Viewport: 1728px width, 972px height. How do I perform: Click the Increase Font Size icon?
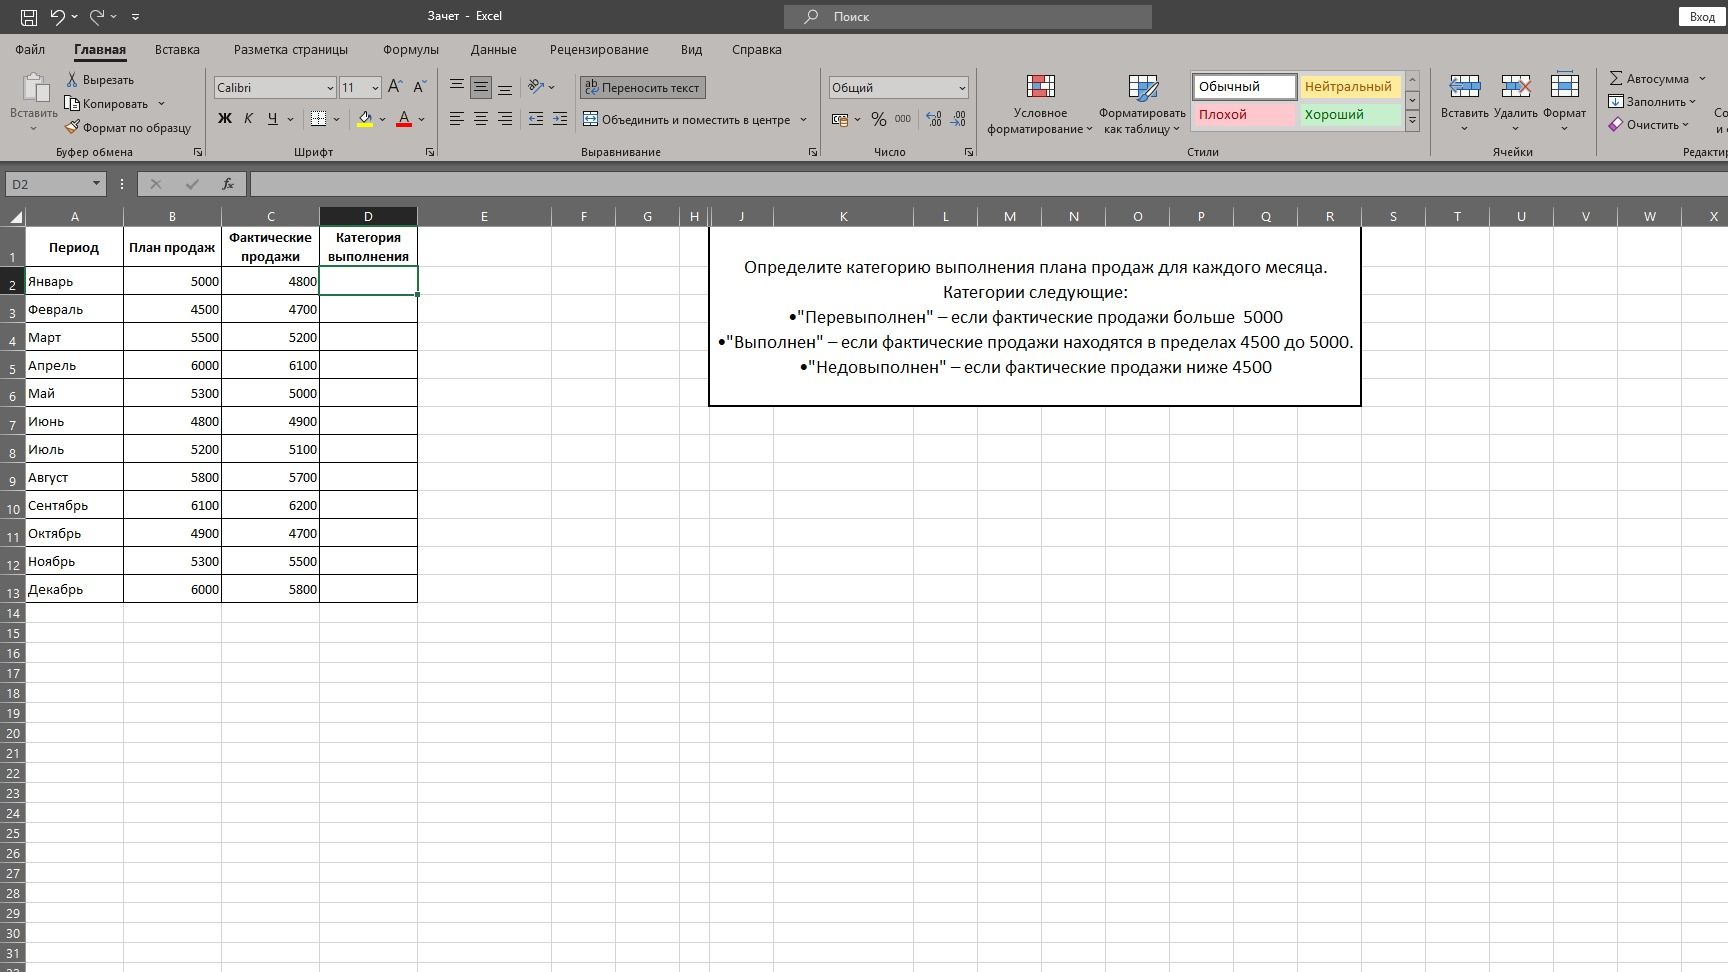pyautogui.click(x=395, y=87)
